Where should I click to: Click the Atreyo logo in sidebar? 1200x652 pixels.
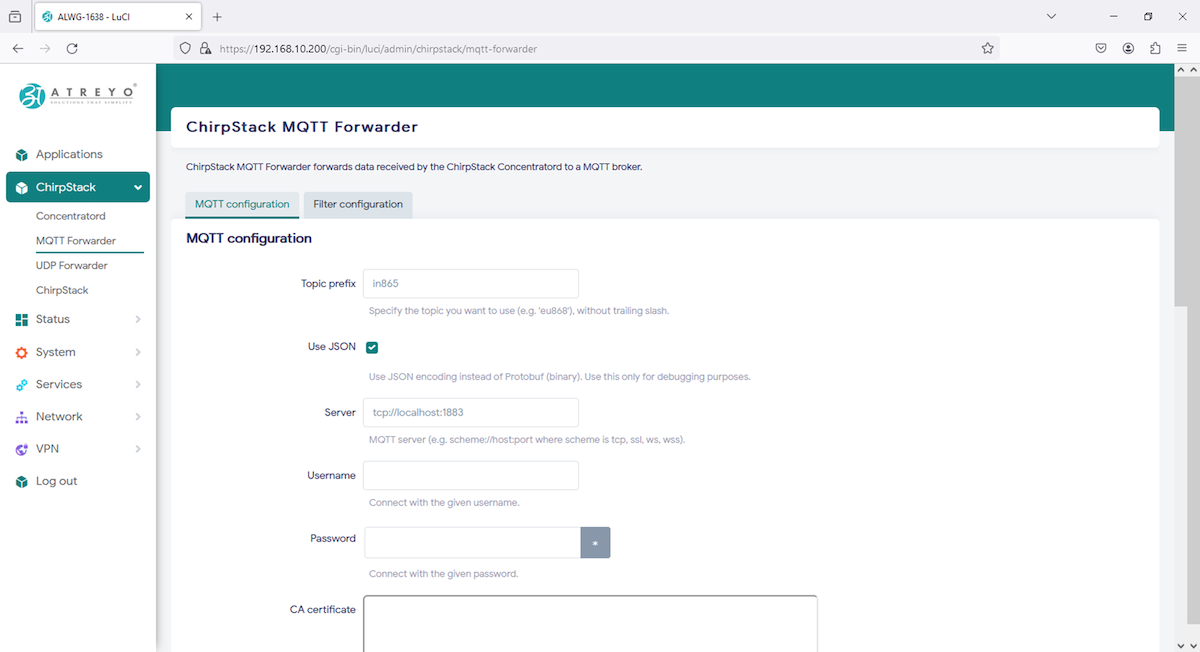click(78, 95)
